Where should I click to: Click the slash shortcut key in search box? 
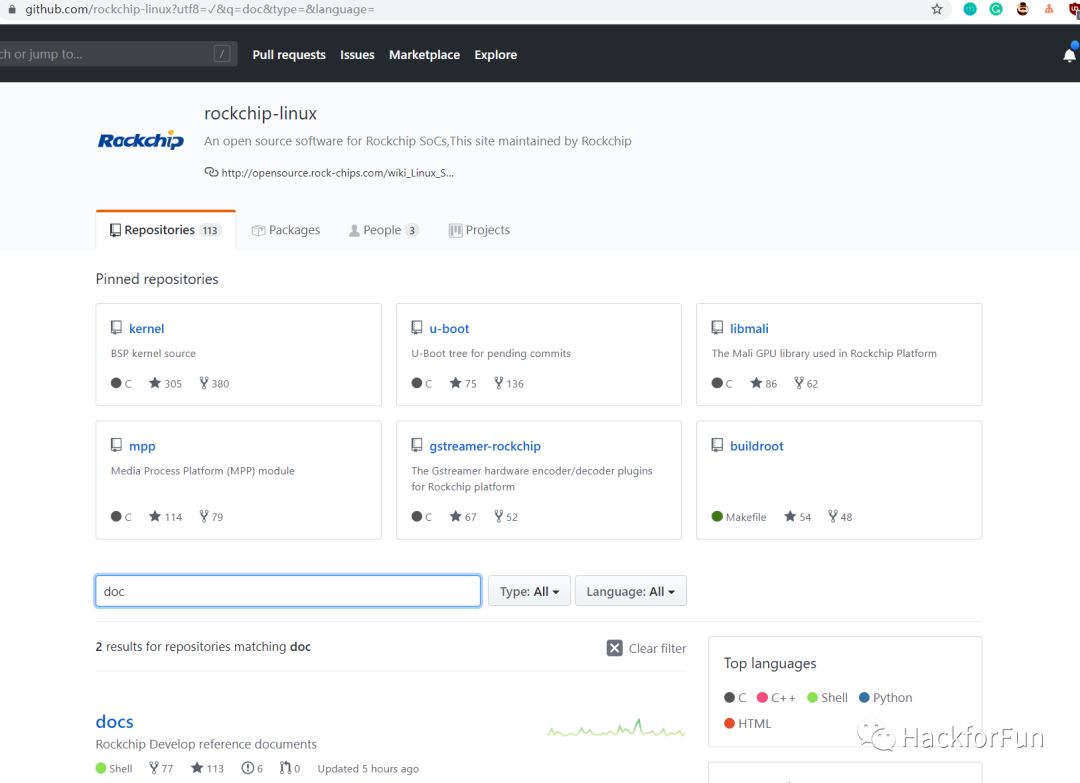coord(222,54)
